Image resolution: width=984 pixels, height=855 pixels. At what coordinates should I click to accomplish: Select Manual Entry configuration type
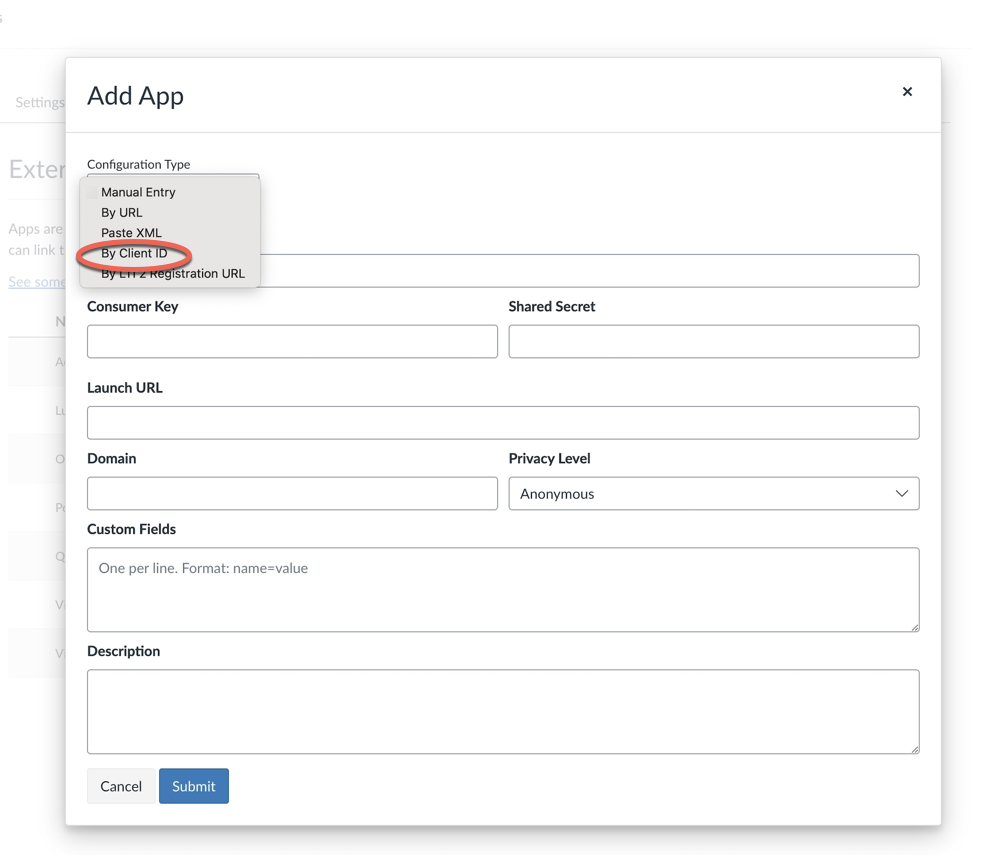(138, 192)
